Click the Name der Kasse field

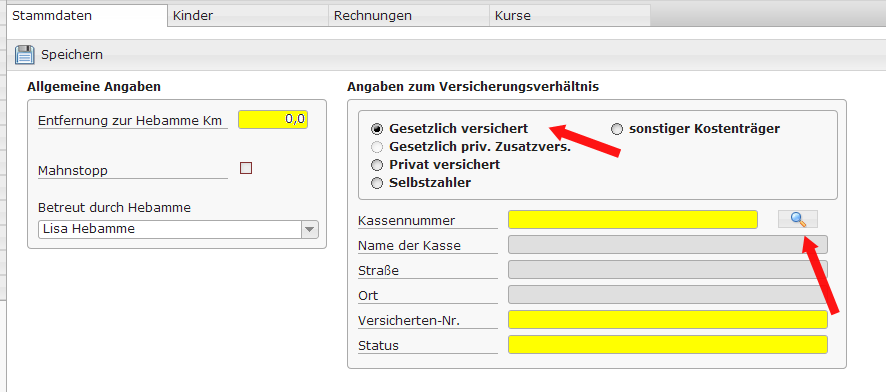click(668, 245)
